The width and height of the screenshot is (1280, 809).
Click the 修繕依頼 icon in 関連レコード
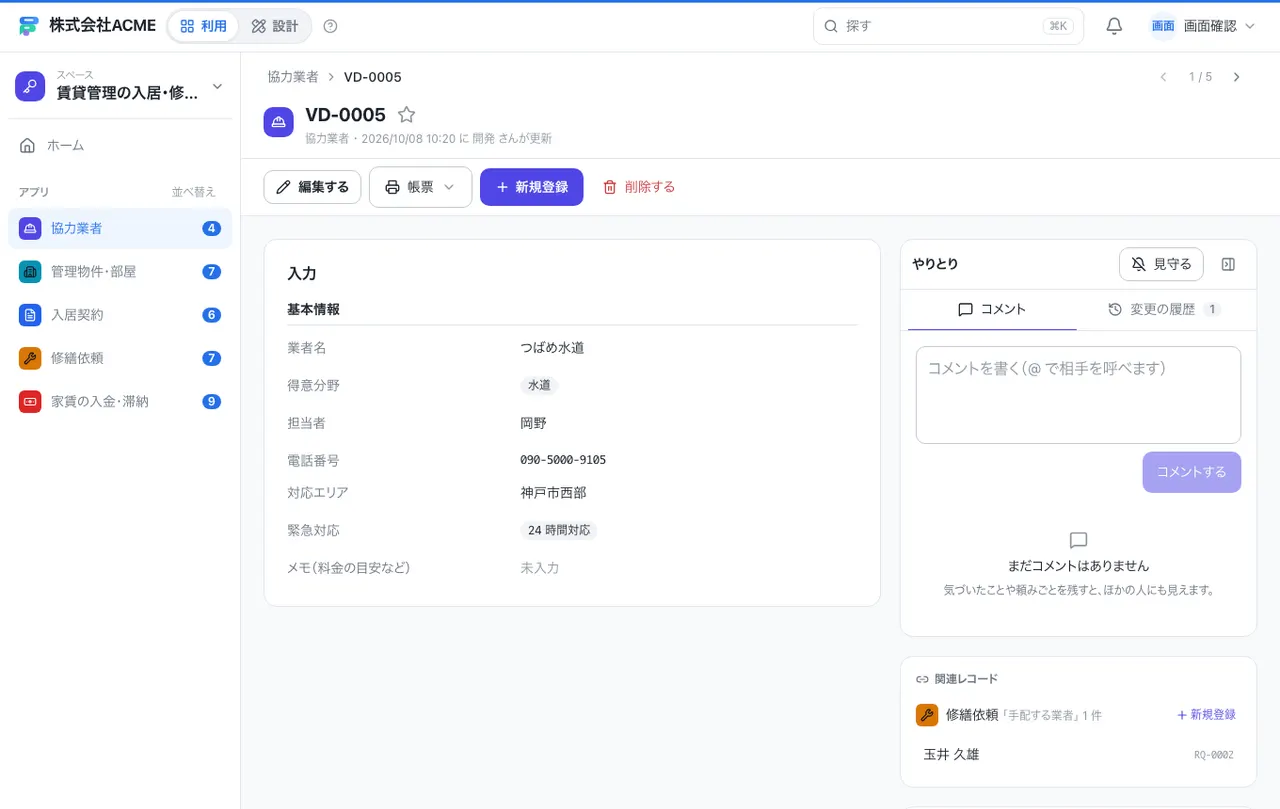click(x=926, y=715)
